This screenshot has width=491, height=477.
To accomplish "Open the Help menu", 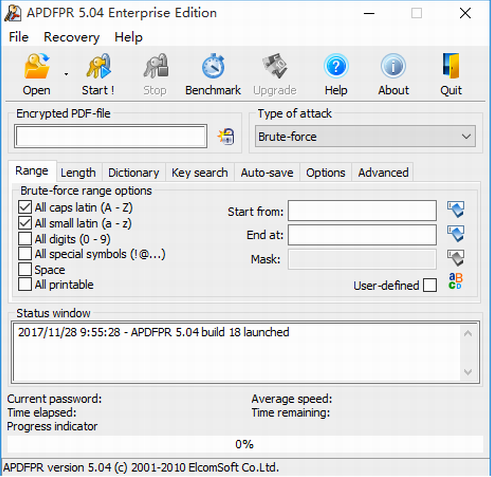I will coord(128,37).
